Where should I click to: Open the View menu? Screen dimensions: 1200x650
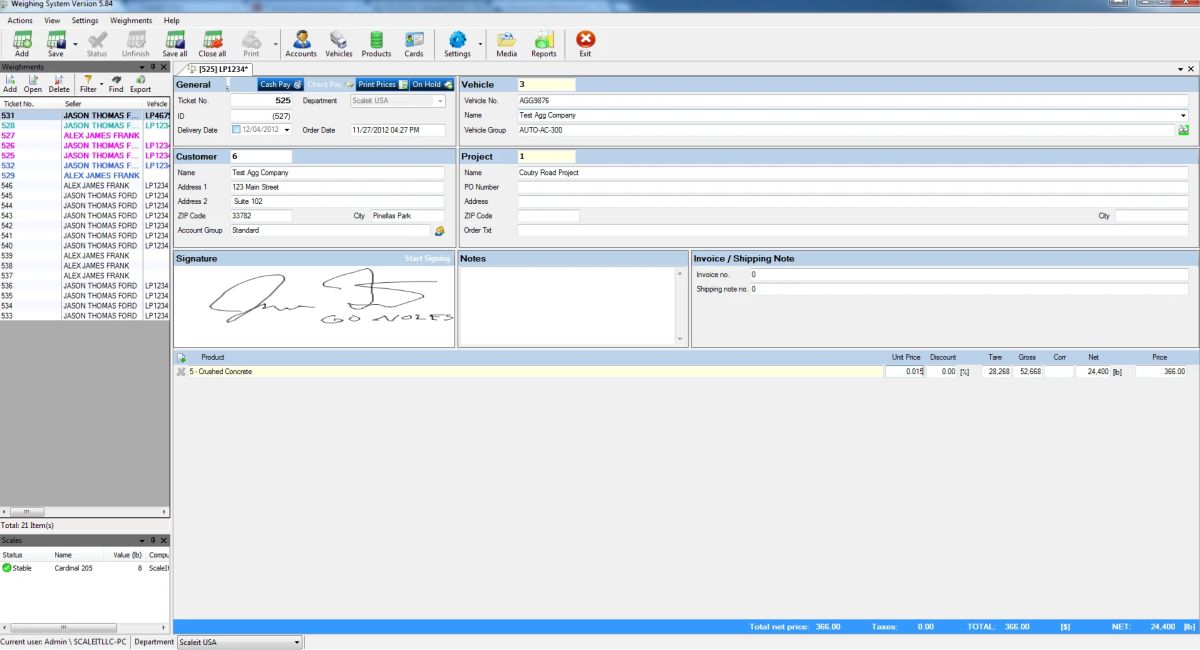coord(52,20)
